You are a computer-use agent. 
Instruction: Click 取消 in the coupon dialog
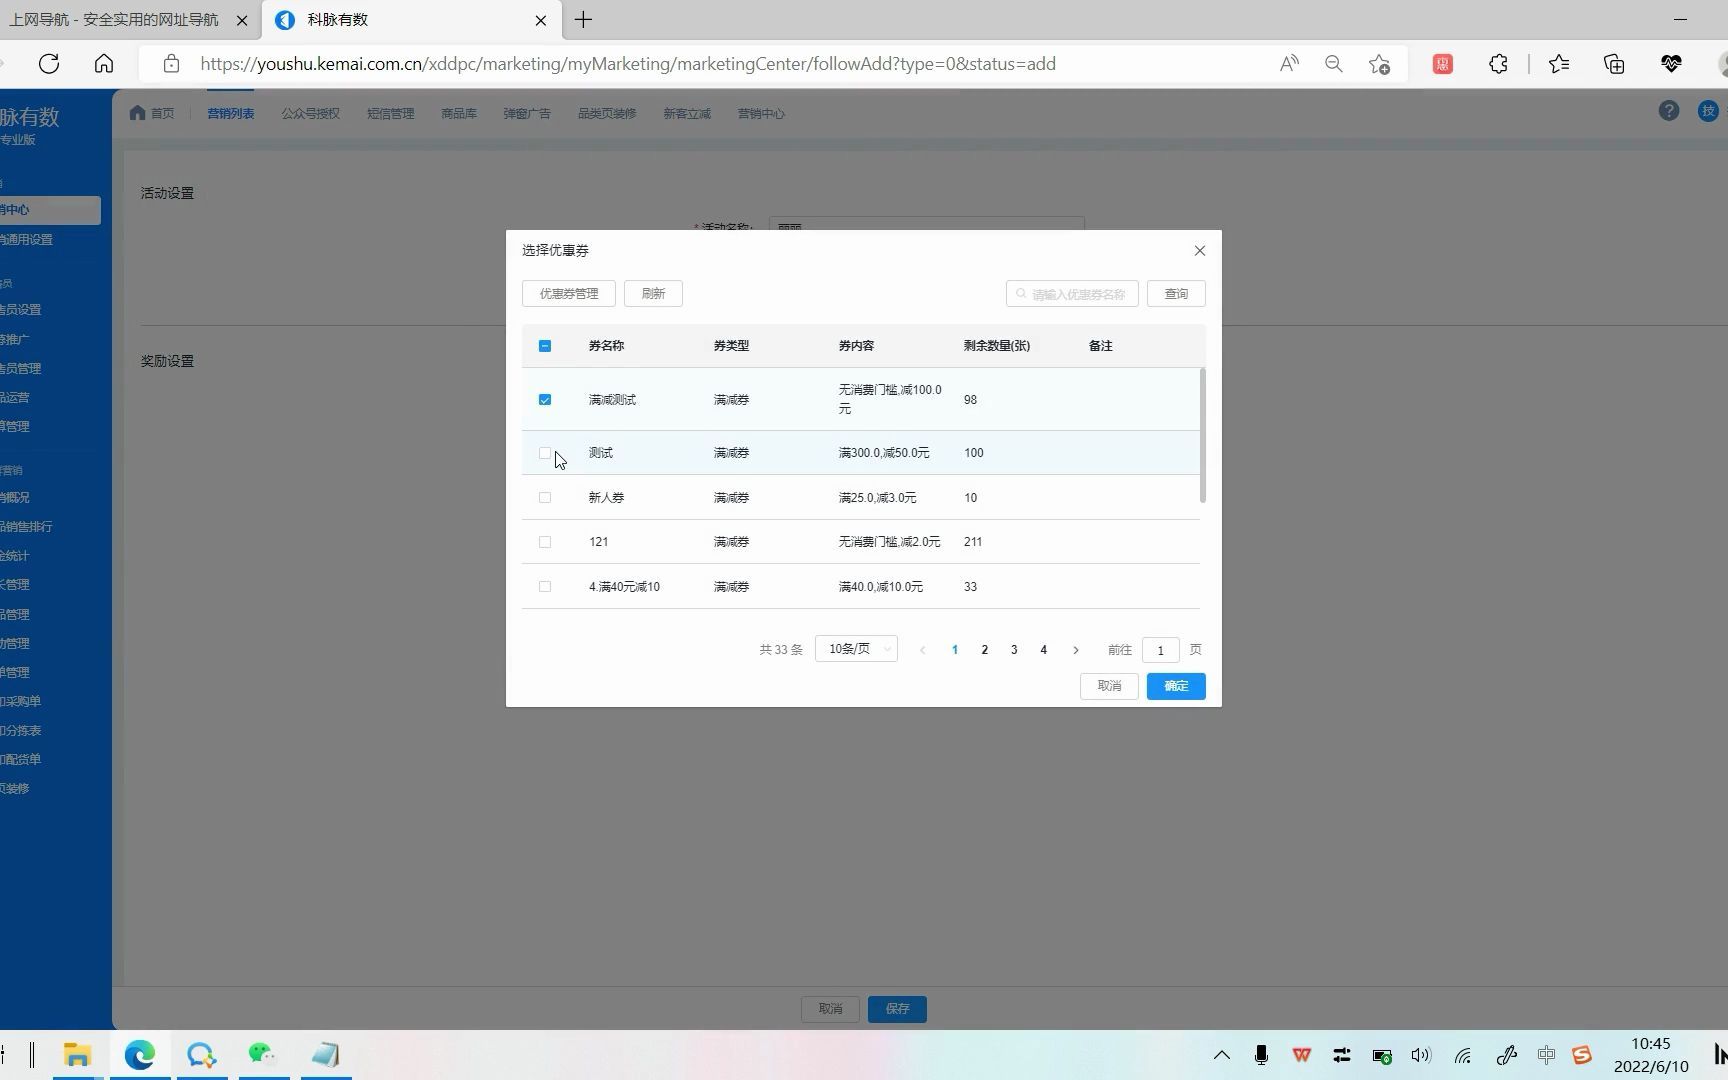click(1109, 686)
